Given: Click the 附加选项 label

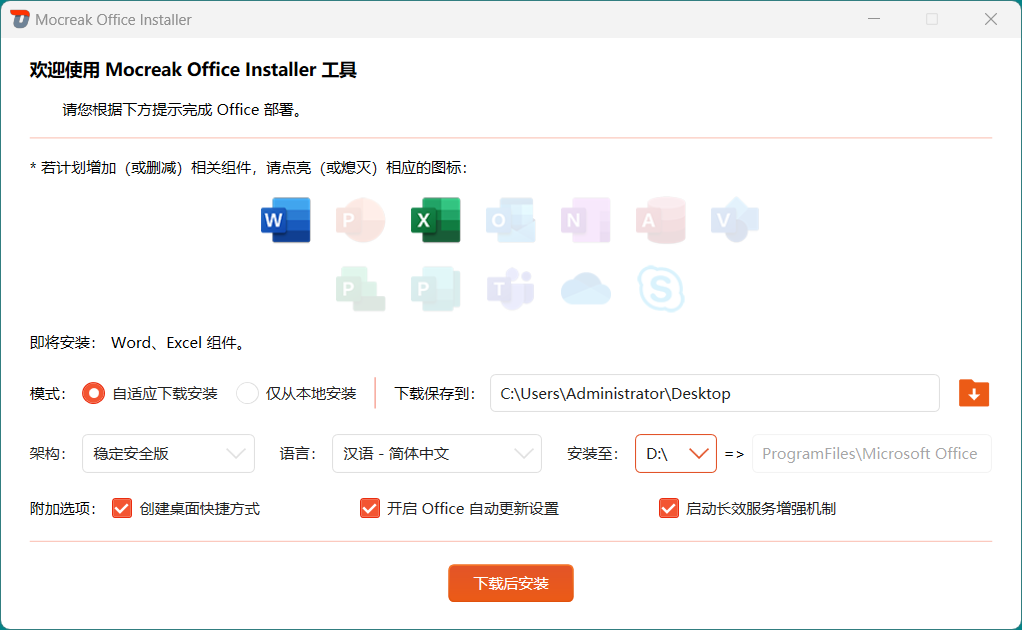Looking at the screenshot, I should (x=63, y=509).
